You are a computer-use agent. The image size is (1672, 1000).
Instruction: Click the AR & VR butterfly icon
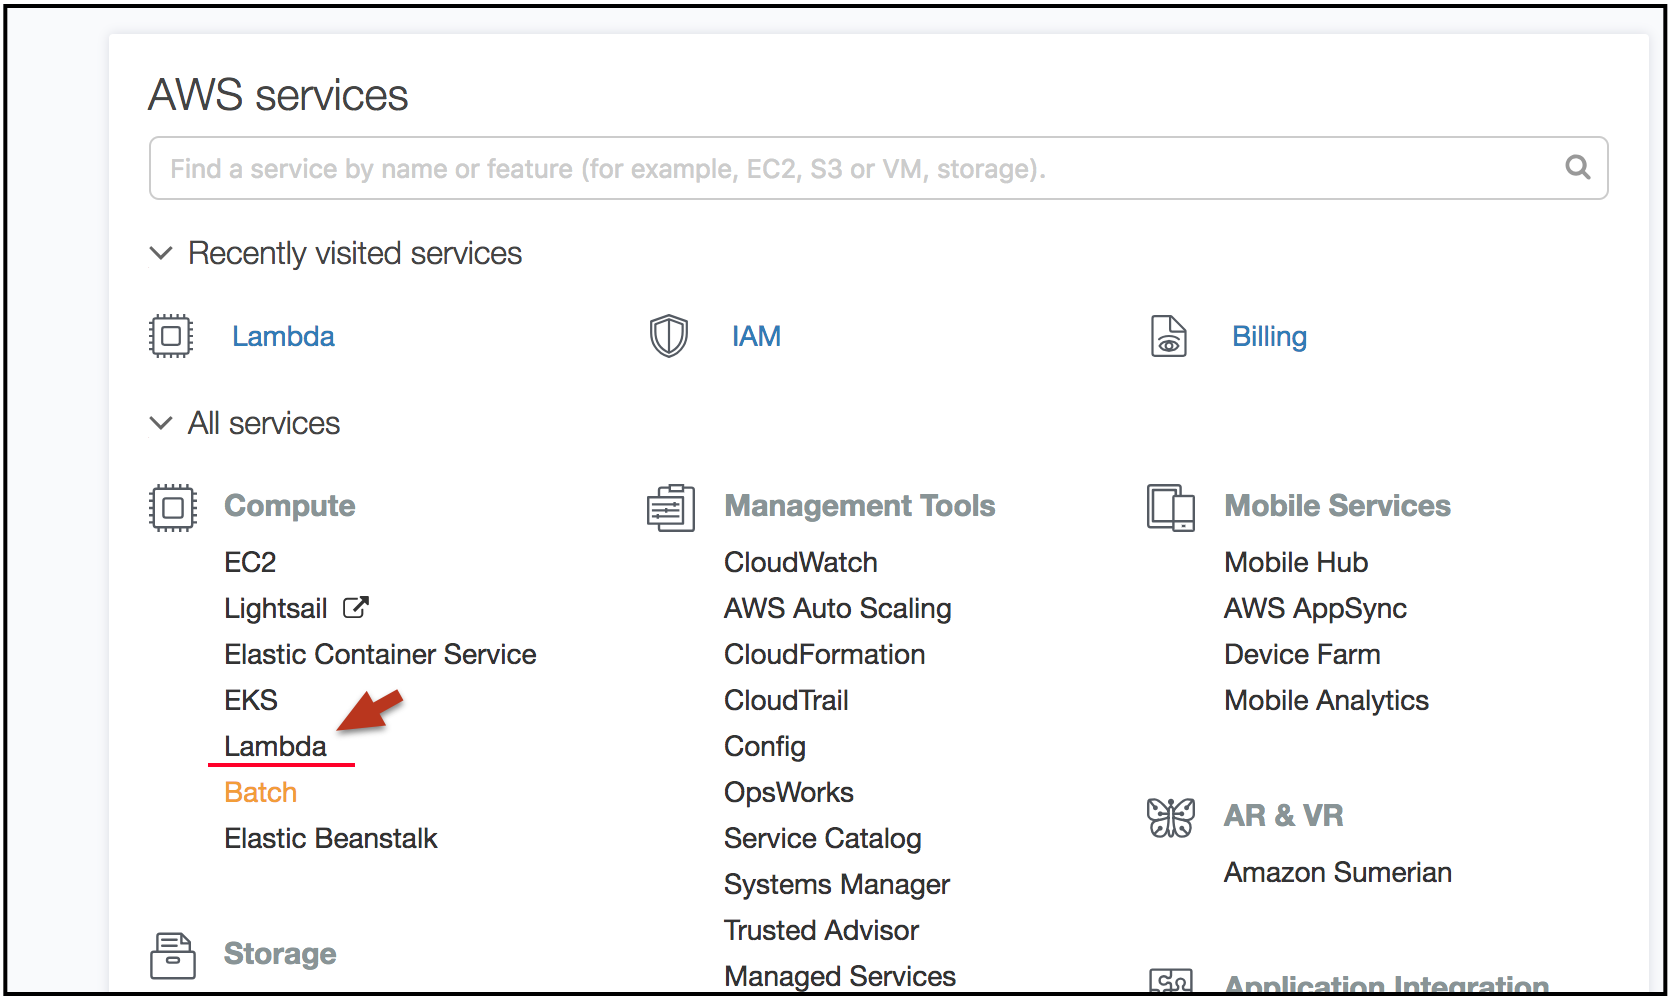coord(1171,817)
